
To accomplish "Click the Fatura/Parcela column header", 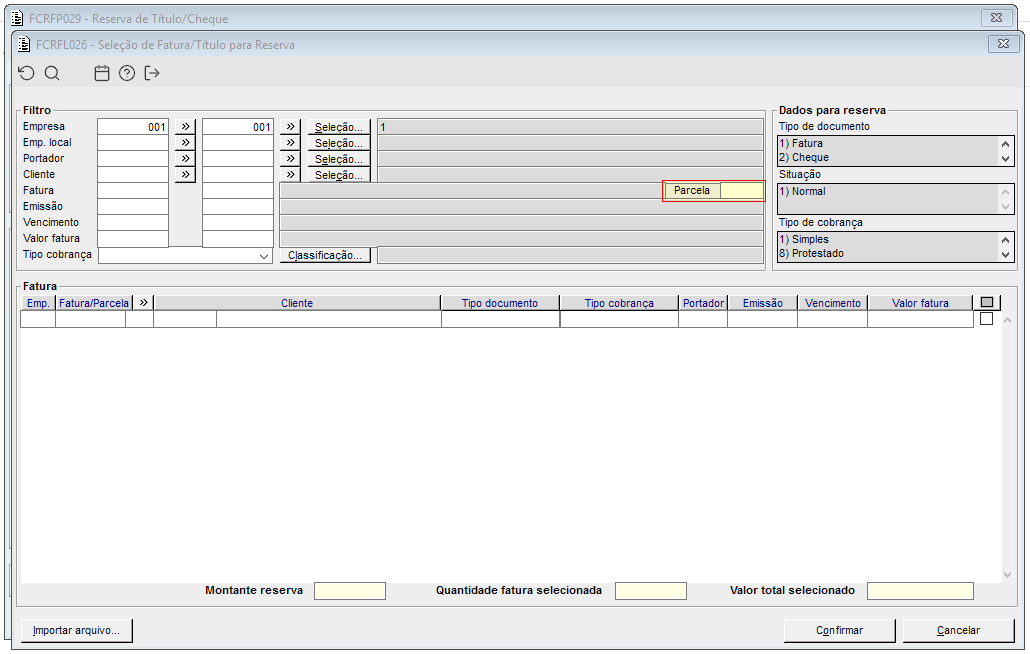I will pos(94,303).
